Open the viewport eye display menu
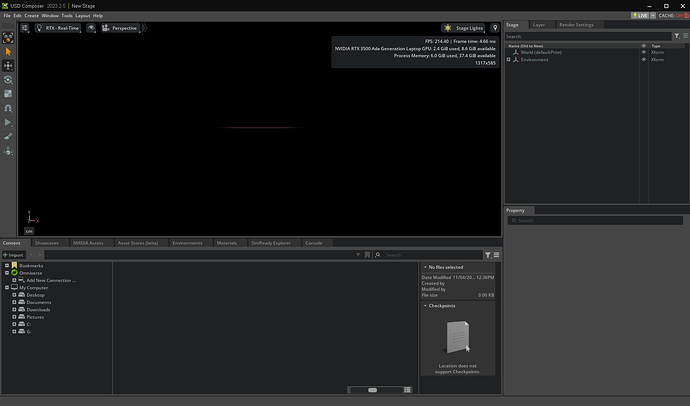This screenshot has height=406, width=690. tap(91, 28)
